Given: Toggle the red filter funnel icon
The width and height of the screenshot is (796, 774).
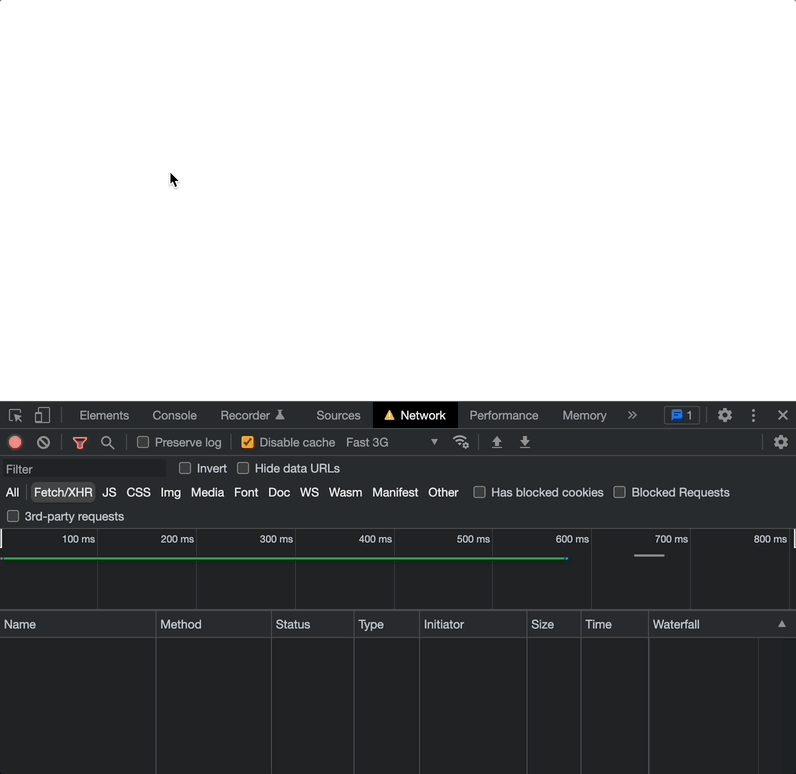Looking at the screenshot, I should 80,442.
